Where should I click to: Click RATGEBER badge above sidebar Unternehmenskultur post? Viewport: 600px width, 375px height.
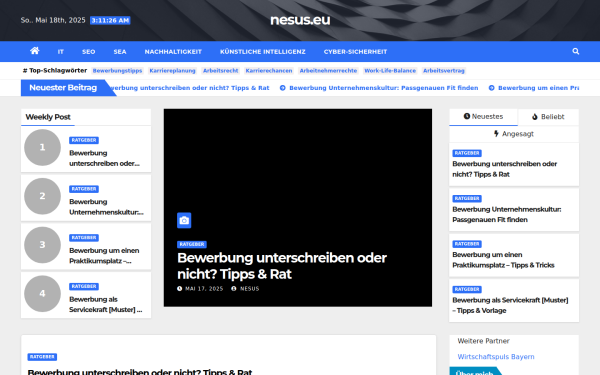click(467, 198)
